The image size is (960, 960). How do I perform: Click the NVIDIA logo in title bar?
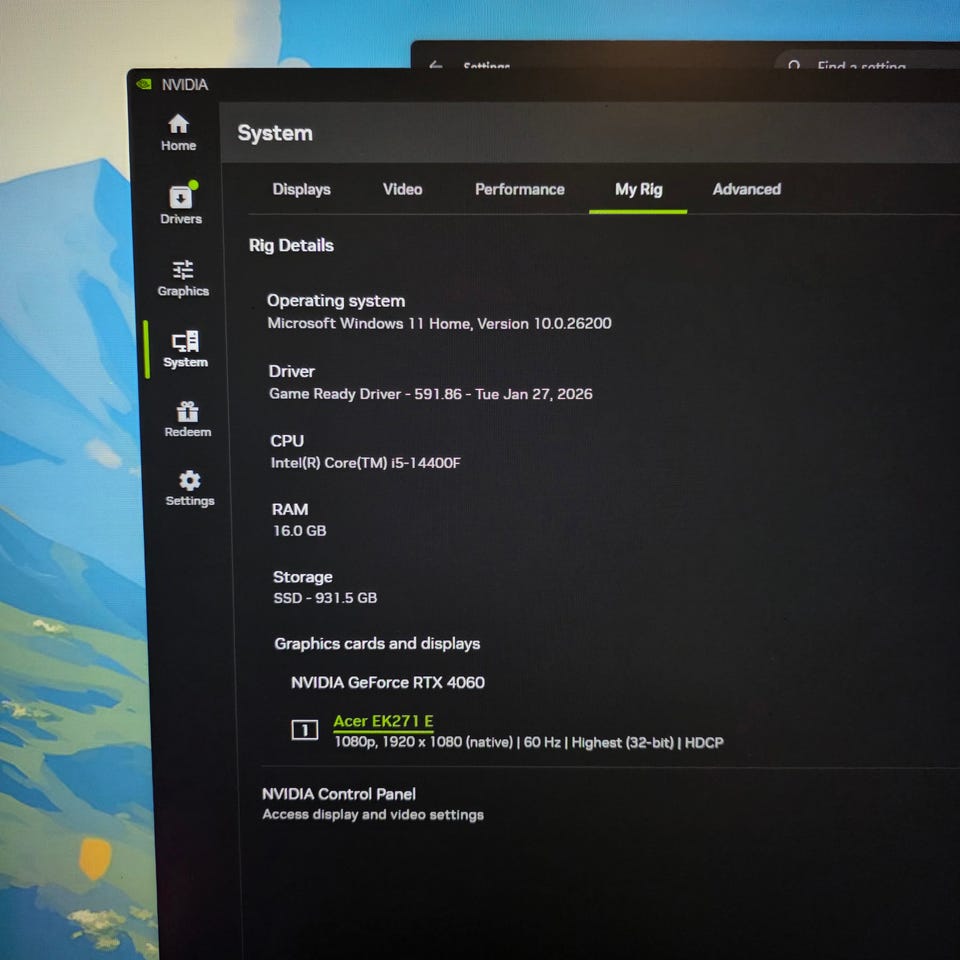(x=144, y=84)
